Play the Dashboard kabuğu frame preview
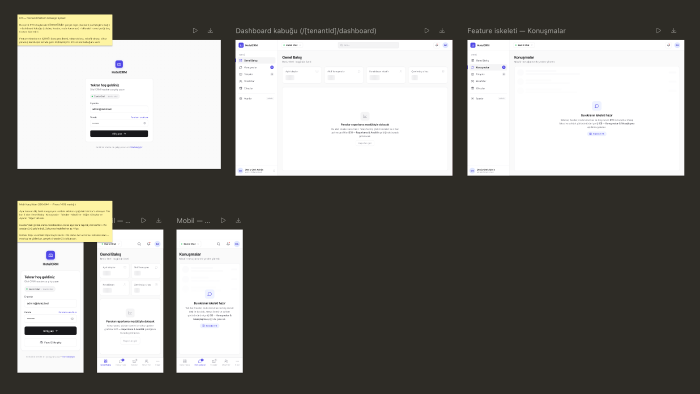The image size is (700, 394). pyautogui.click(x=427, y=31)
